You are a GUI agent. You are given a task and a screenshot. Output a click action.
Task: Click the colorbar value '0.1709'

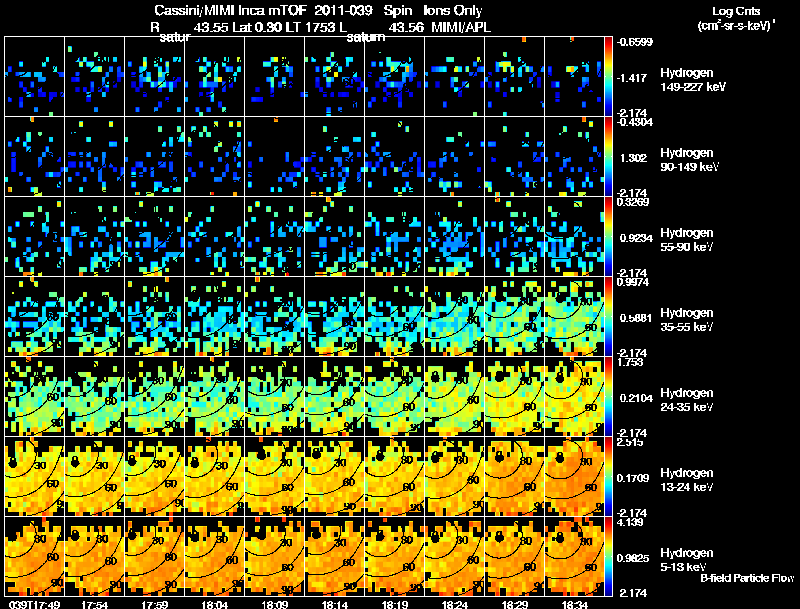633,478
